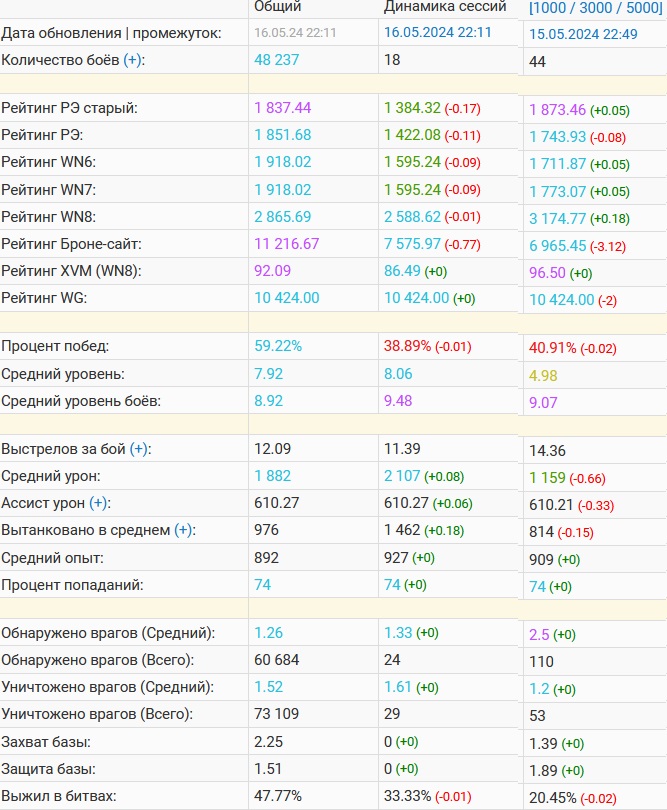Click the overall battles count 48 237
This screenshot has width=667, height=810.
[x=282, y=60]
